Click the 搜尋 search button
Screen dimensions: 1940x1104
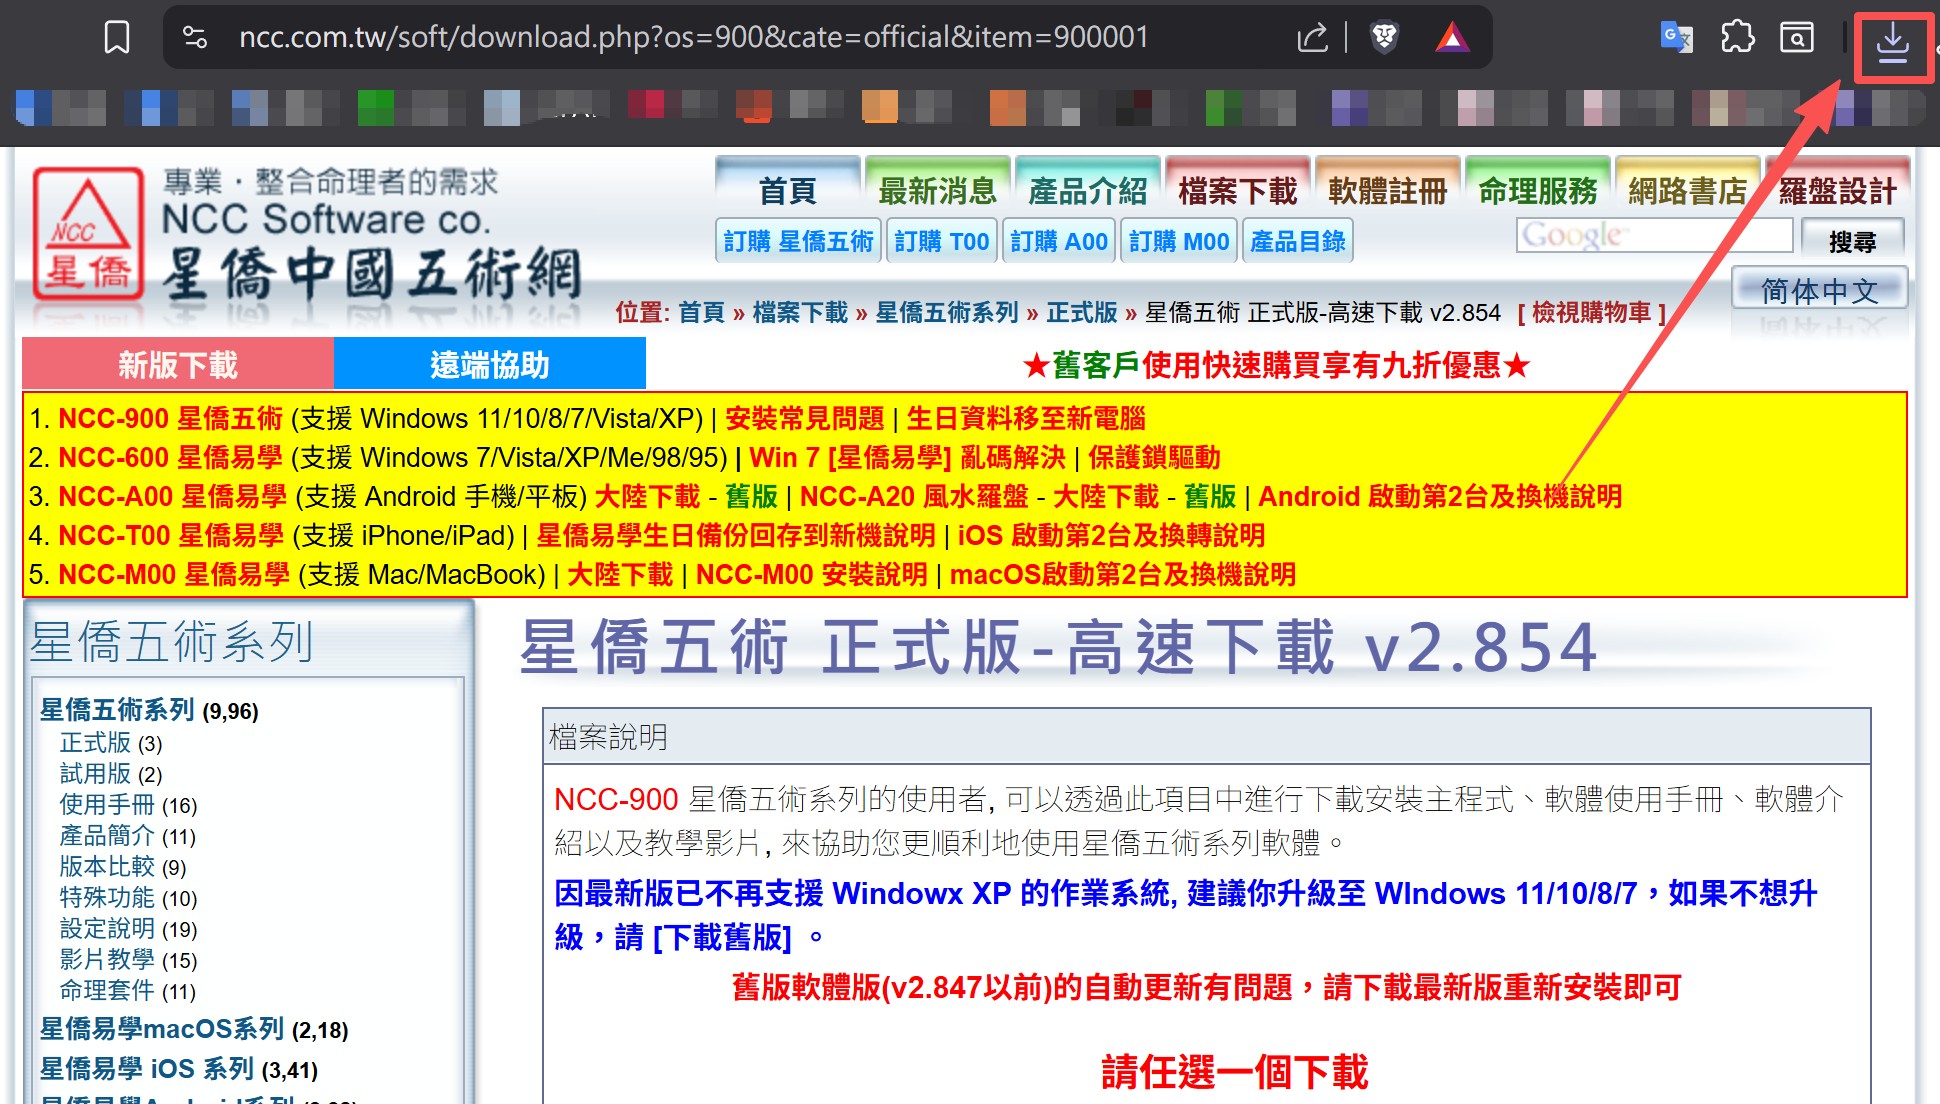point(1852,241)
